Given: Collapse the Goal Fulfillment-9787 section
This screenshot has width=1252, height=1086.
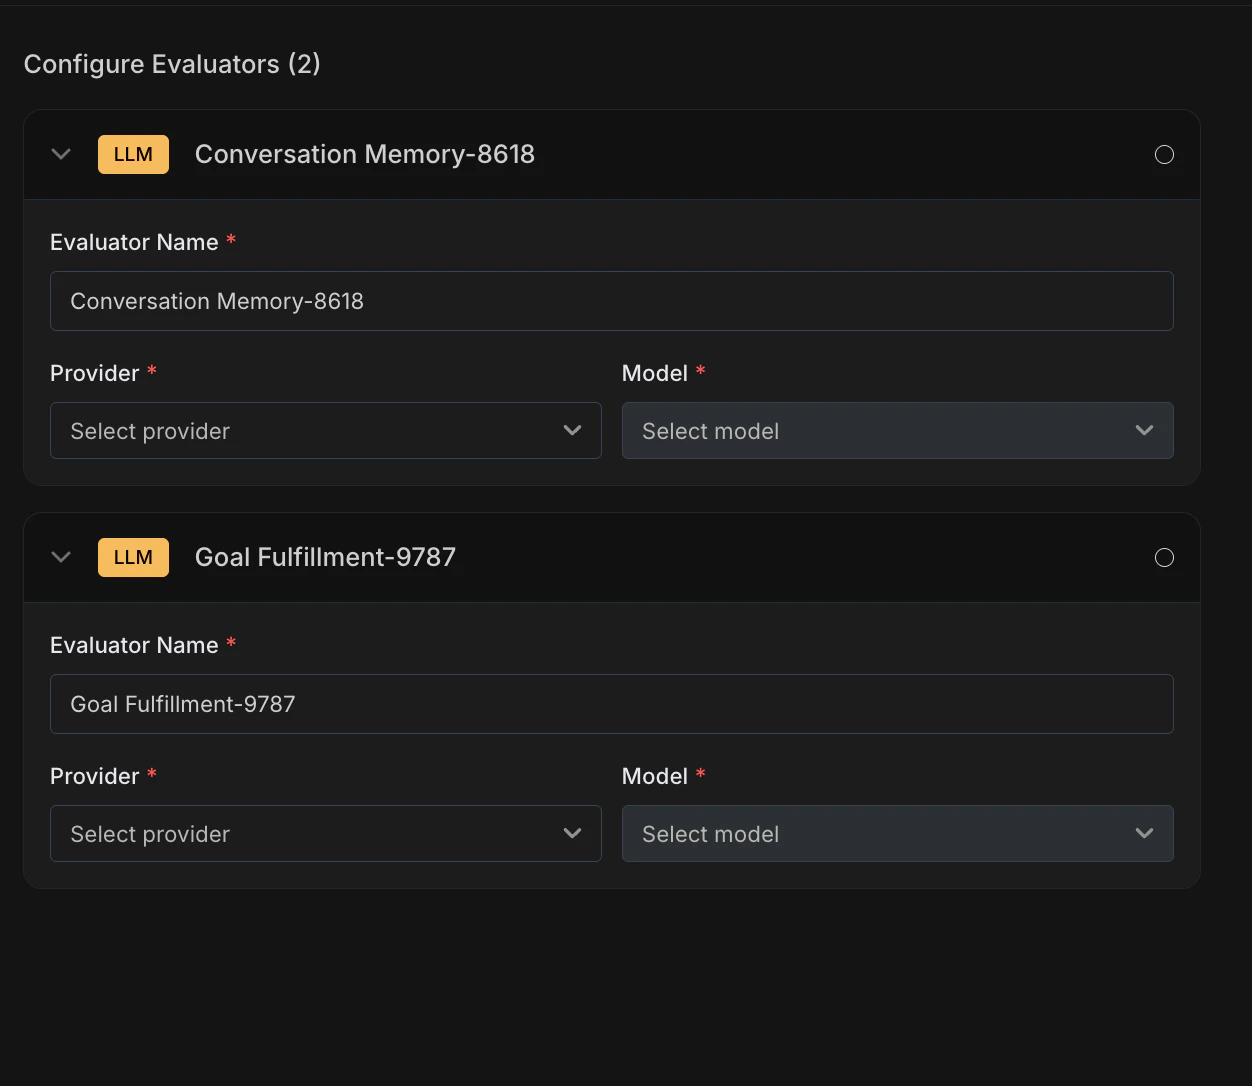Looking at the screenshot, I should (60, 557).
